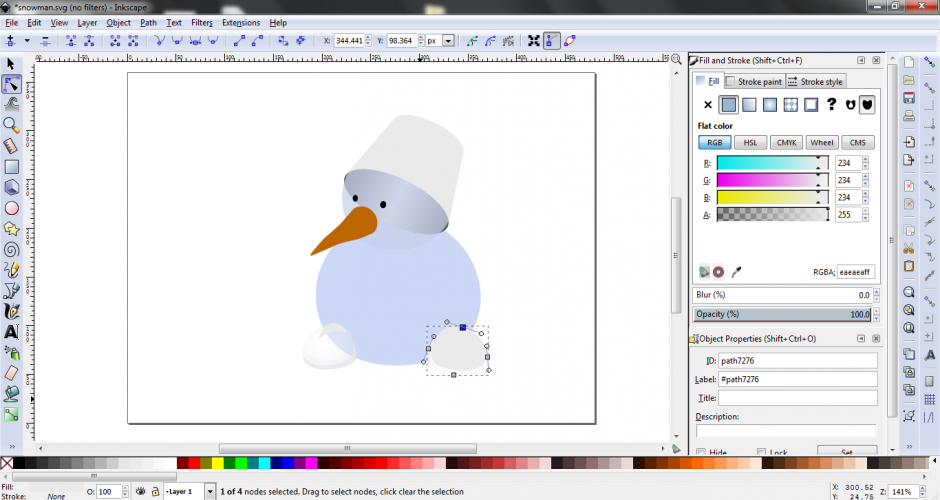Click the HSL color mode button
This screenshot has width=940, height=500.
[x=750, y=143]
